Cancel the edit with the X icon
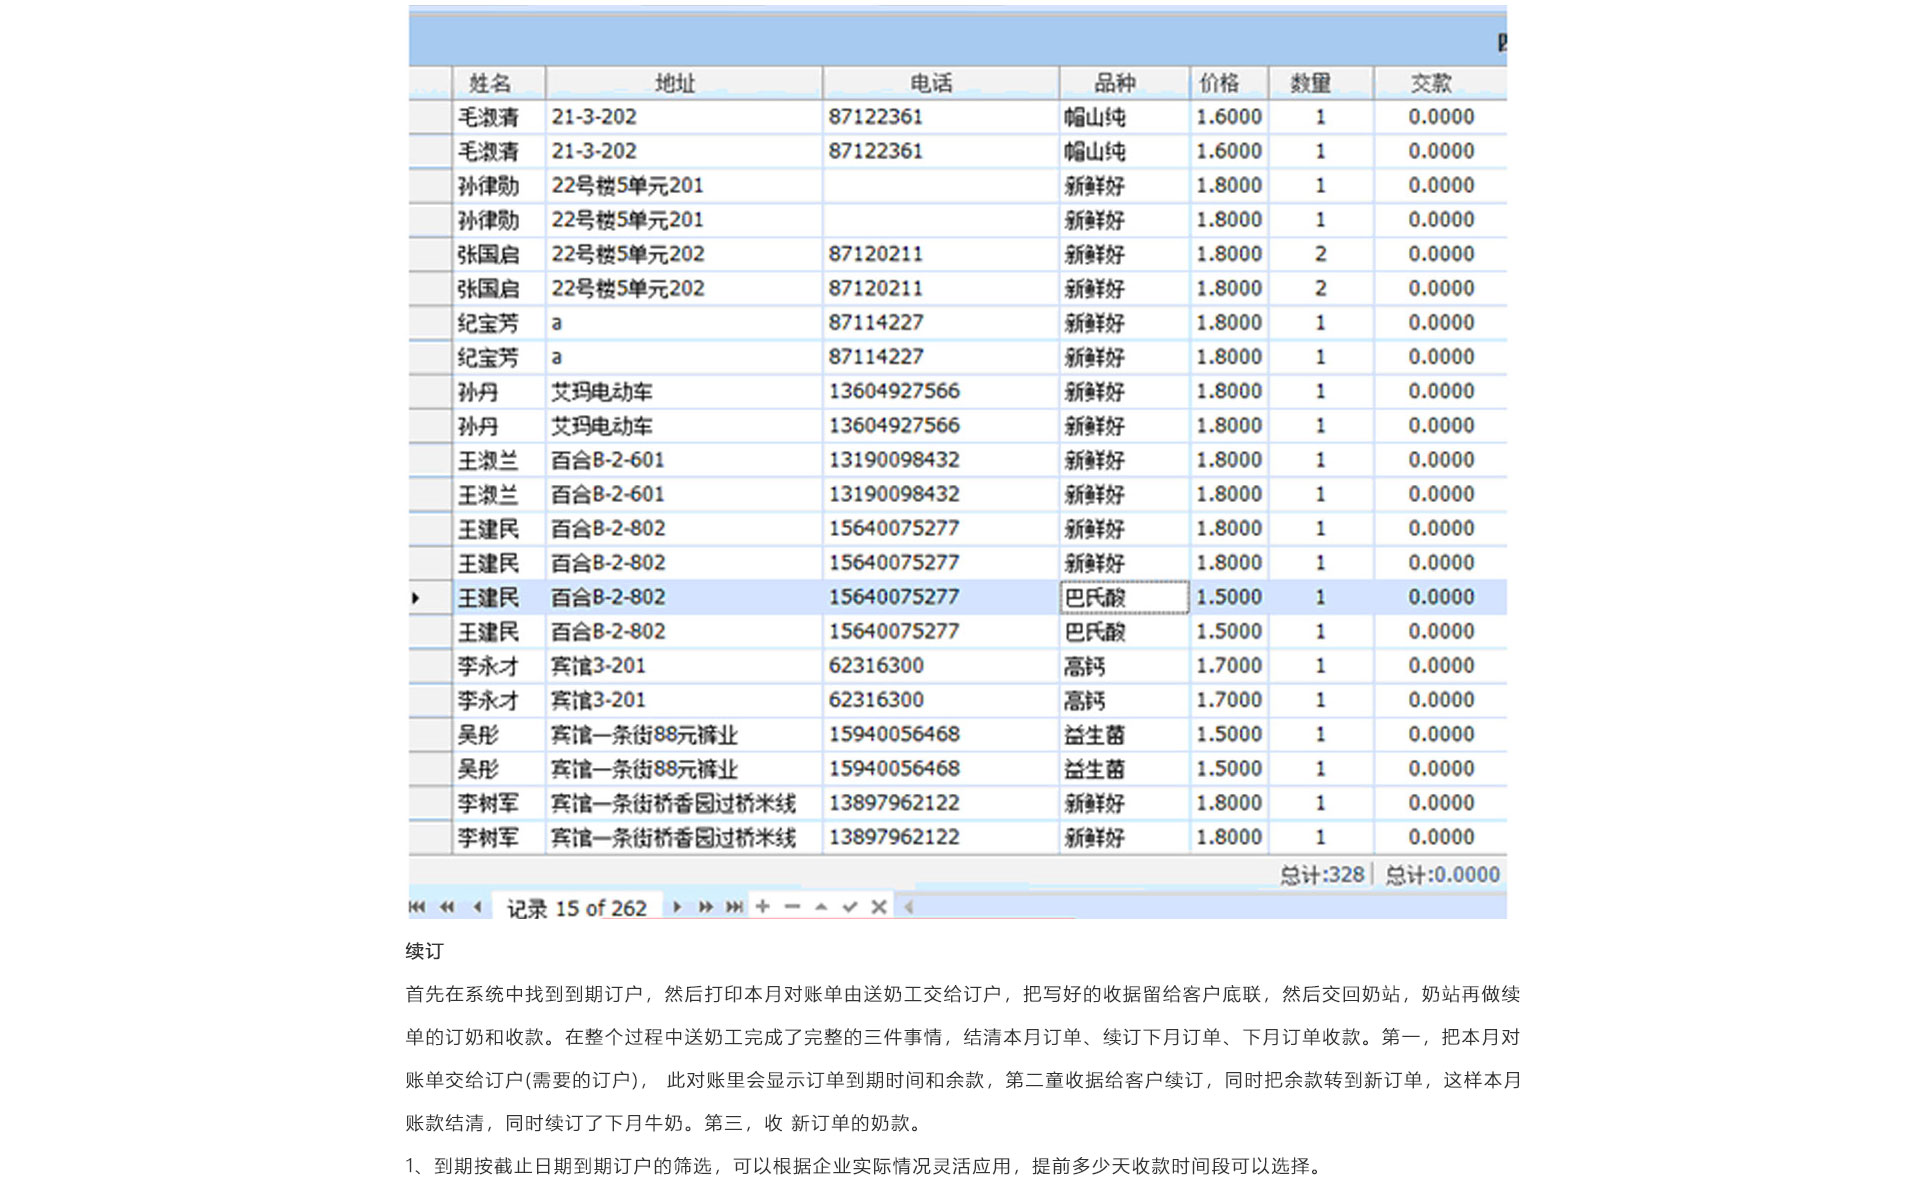 (x=879, y=907)
